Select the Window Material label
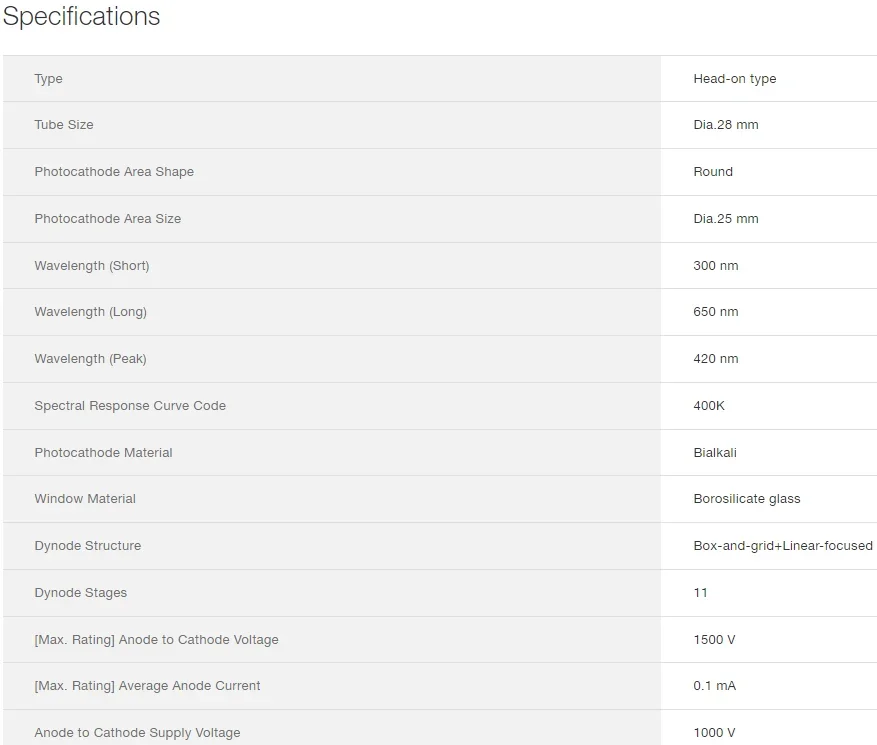Image resolution: width=877 pixels, height=745 pixels. pos(85,499)
